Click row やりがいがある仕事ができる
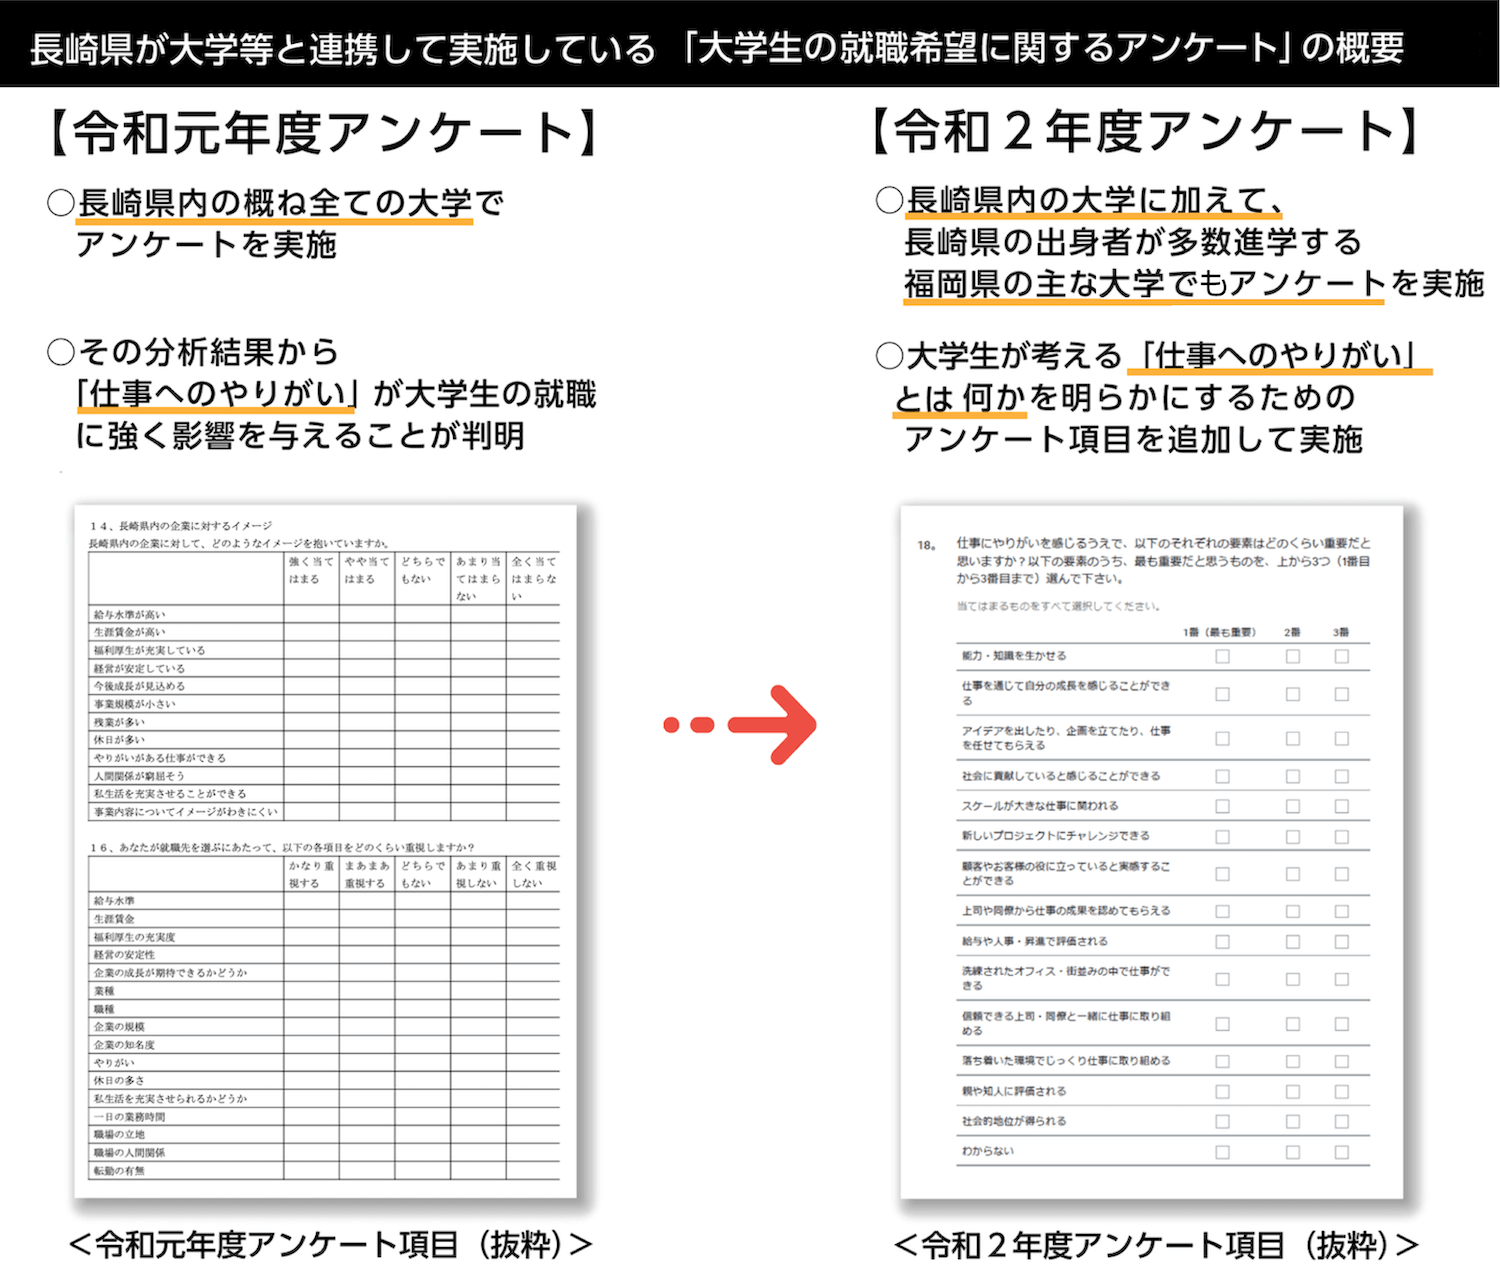1500x1288 pixels. tap(324, 758)
